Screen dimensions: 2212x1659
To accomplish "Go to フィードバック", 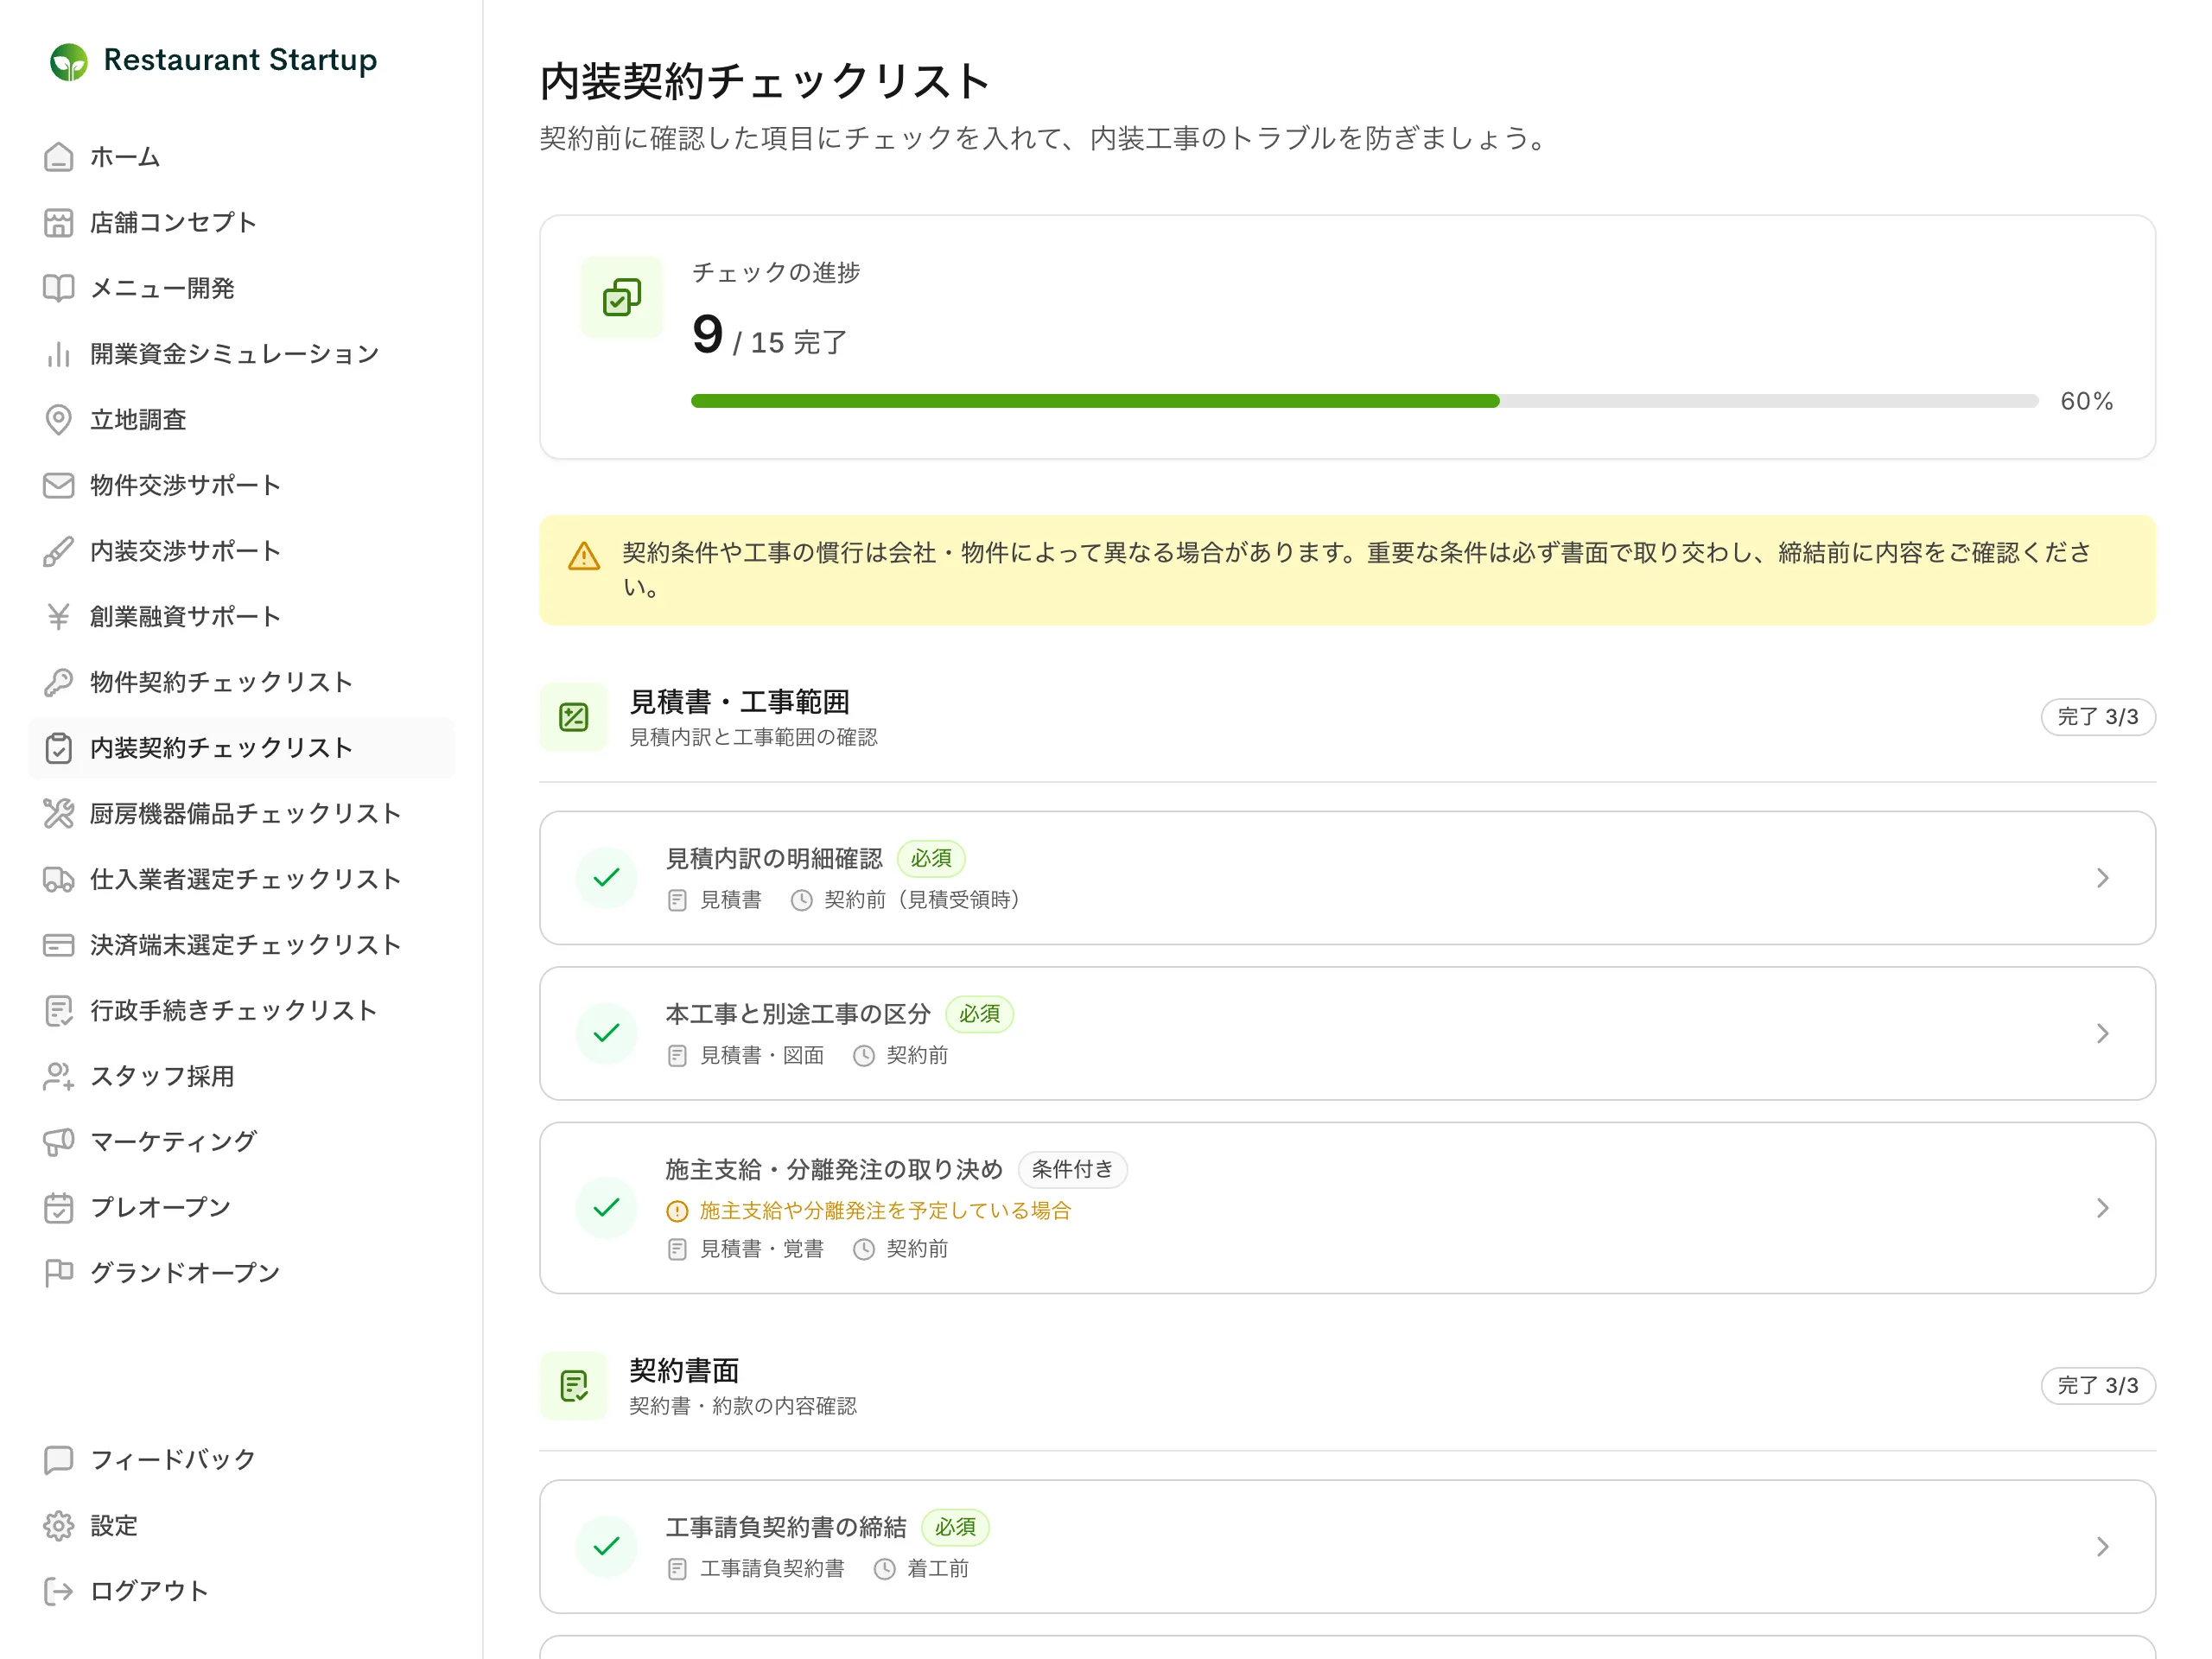I will click(241, 1460).
